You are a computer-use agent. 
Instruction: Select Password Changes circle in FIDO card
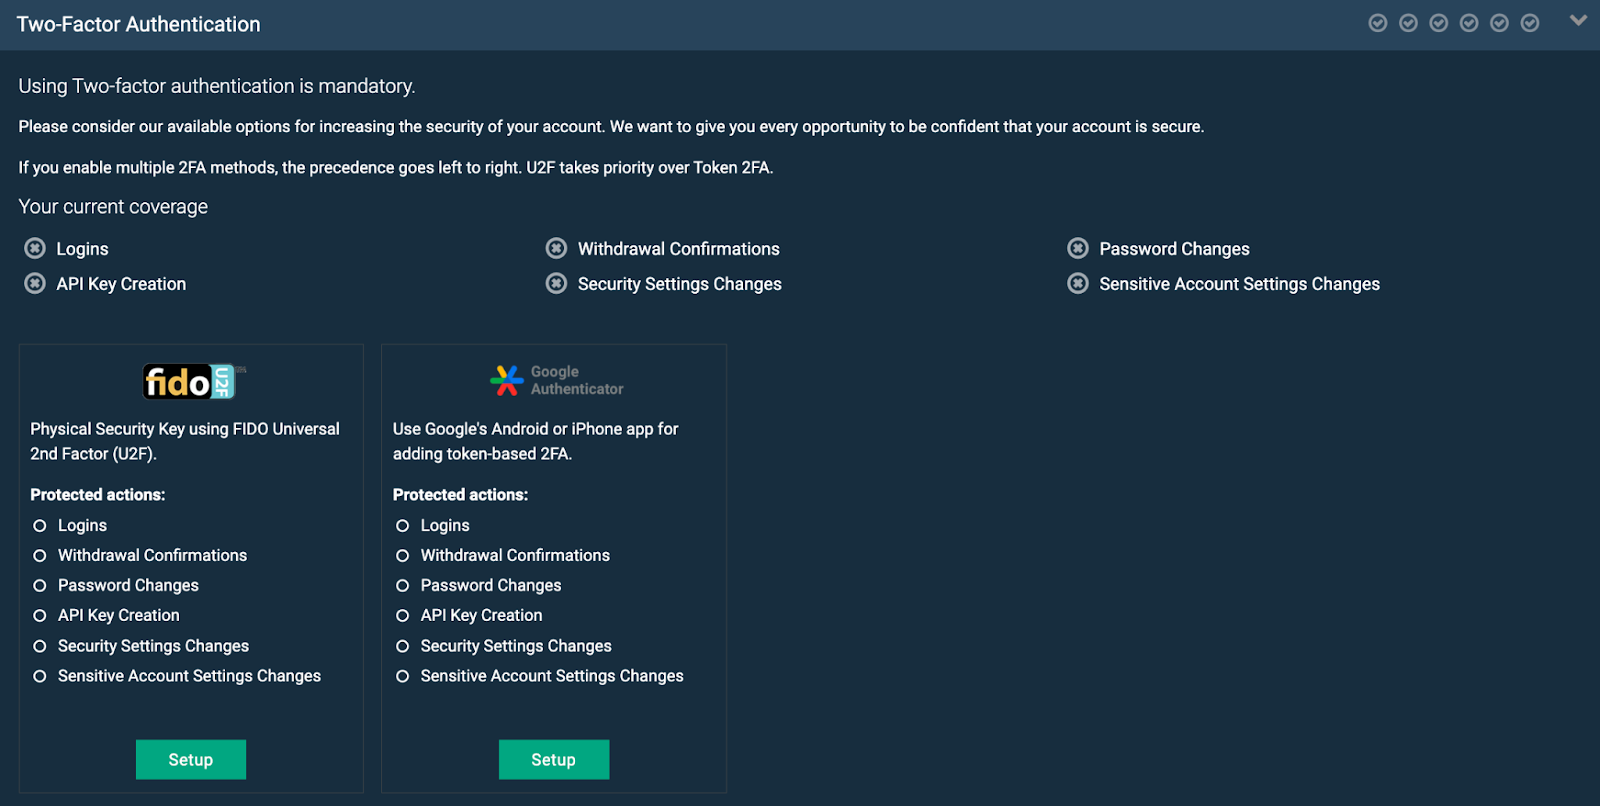40,585
